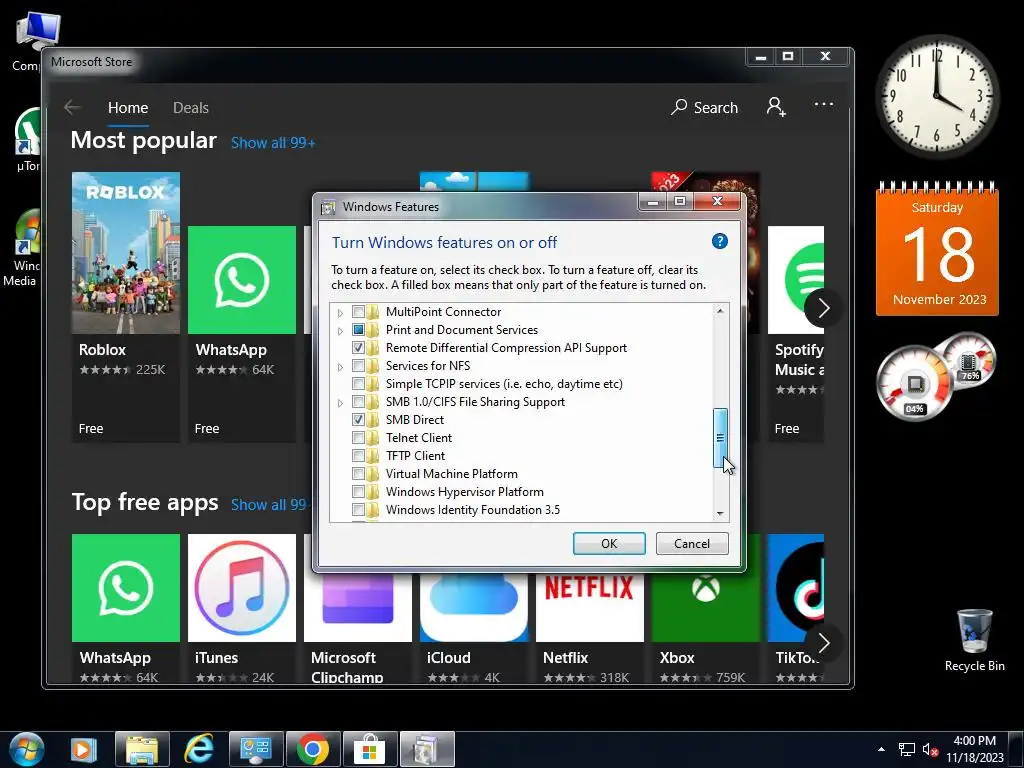1024x768 pixels.
Task: Uncheck the SMB Direct checkbox
Action: pyautogui.click(x=358, y=420)
